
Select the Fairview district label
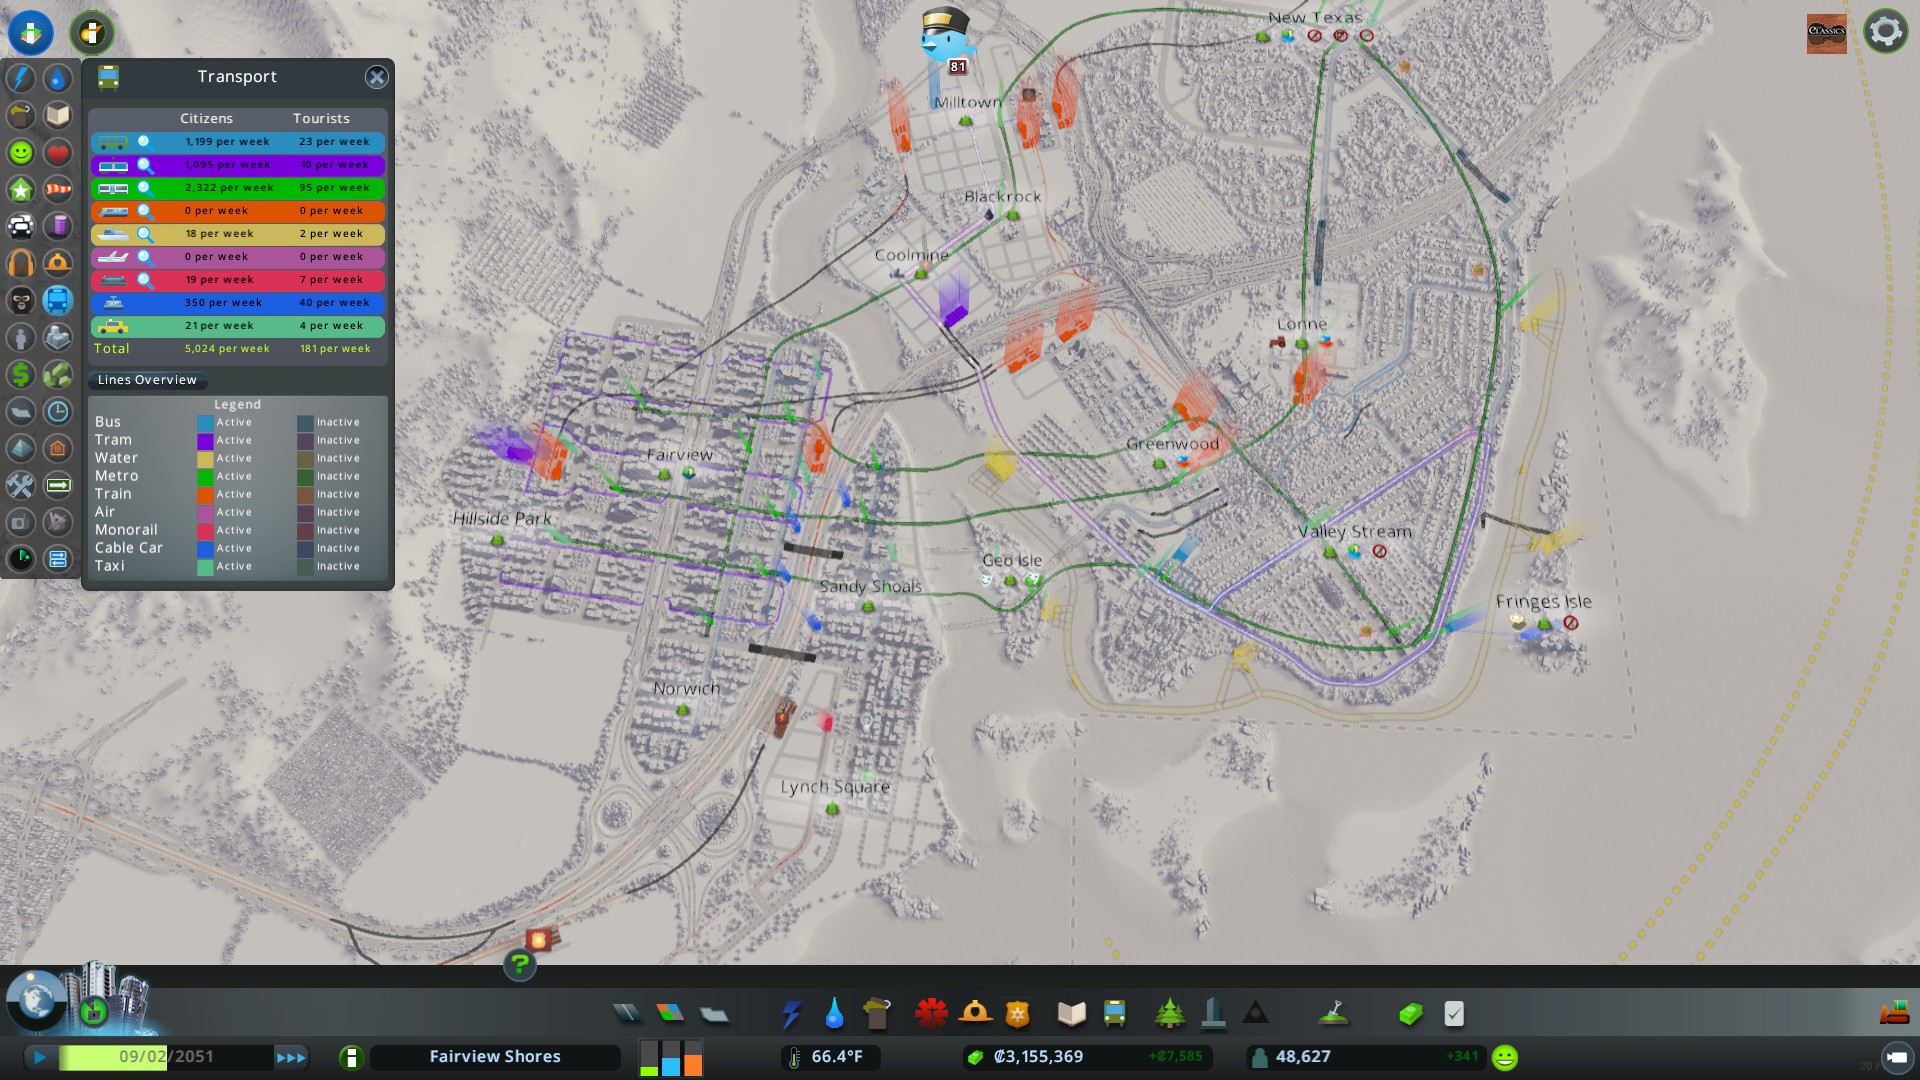click(x=680, y=455)
